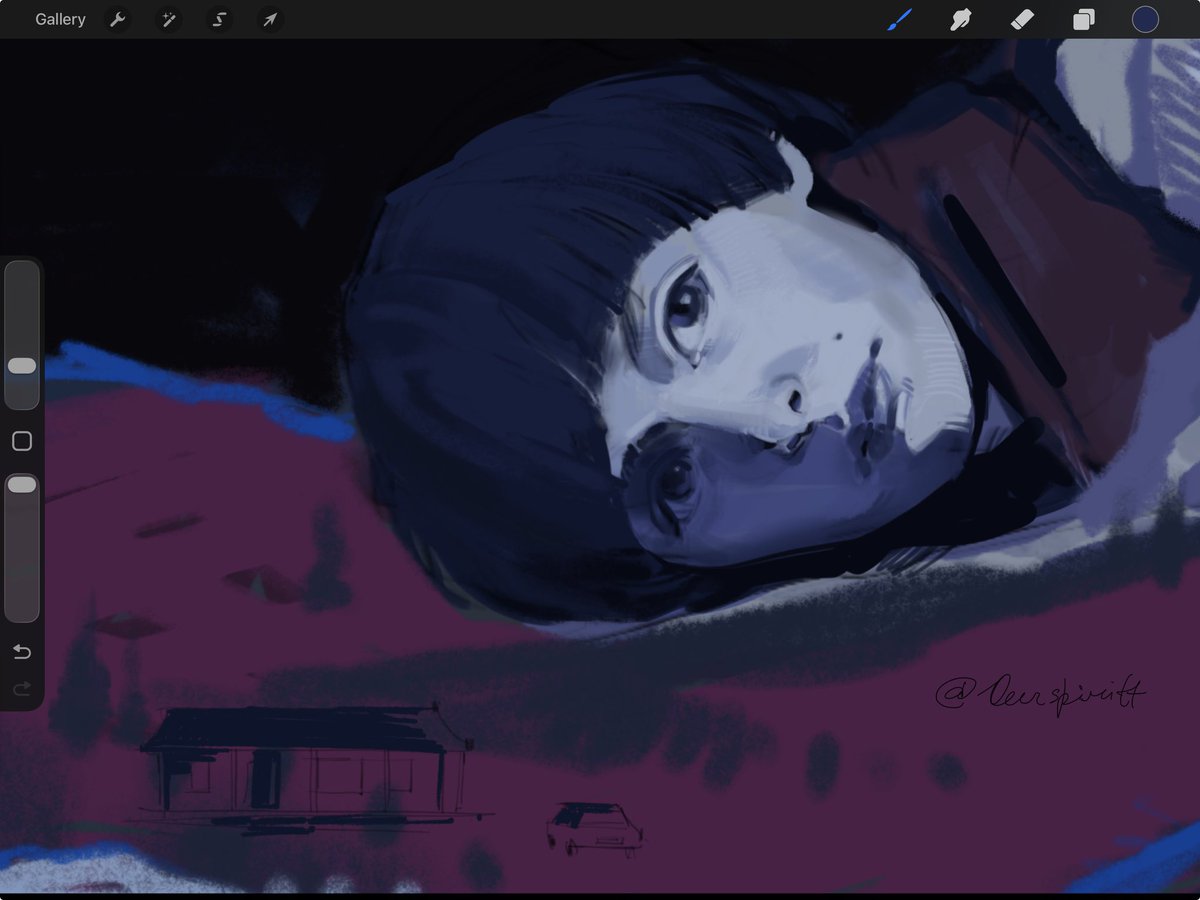Screen dimensions: 1200x900
Task: Click the brush opacity slider handle
Action: point(21,485)
